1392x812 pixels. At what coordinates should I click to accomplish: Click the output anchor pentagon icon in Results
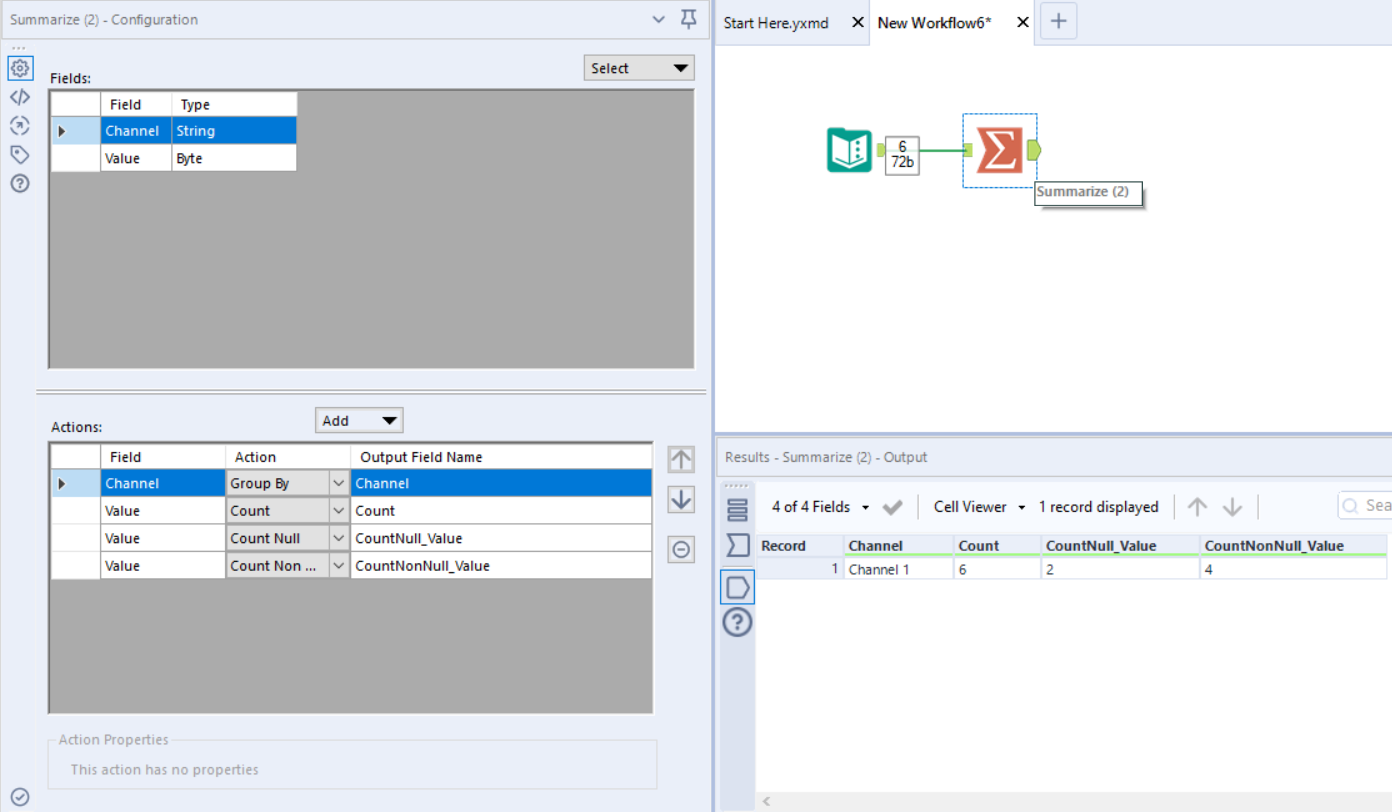(737, 587)
